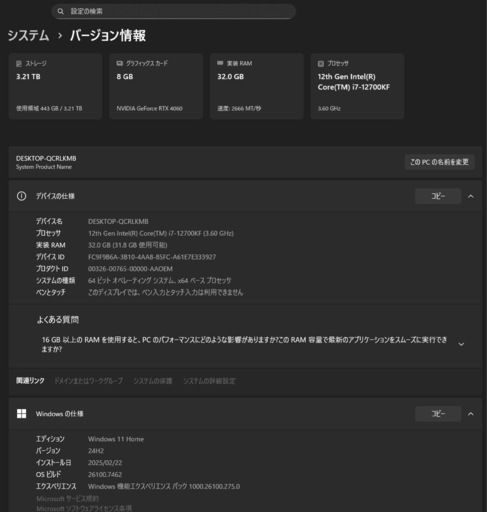487x512 pixels.
Task: Select the 32.0 GB (31.8 GB 使用可能) value
Action: [x=128, y=245]
